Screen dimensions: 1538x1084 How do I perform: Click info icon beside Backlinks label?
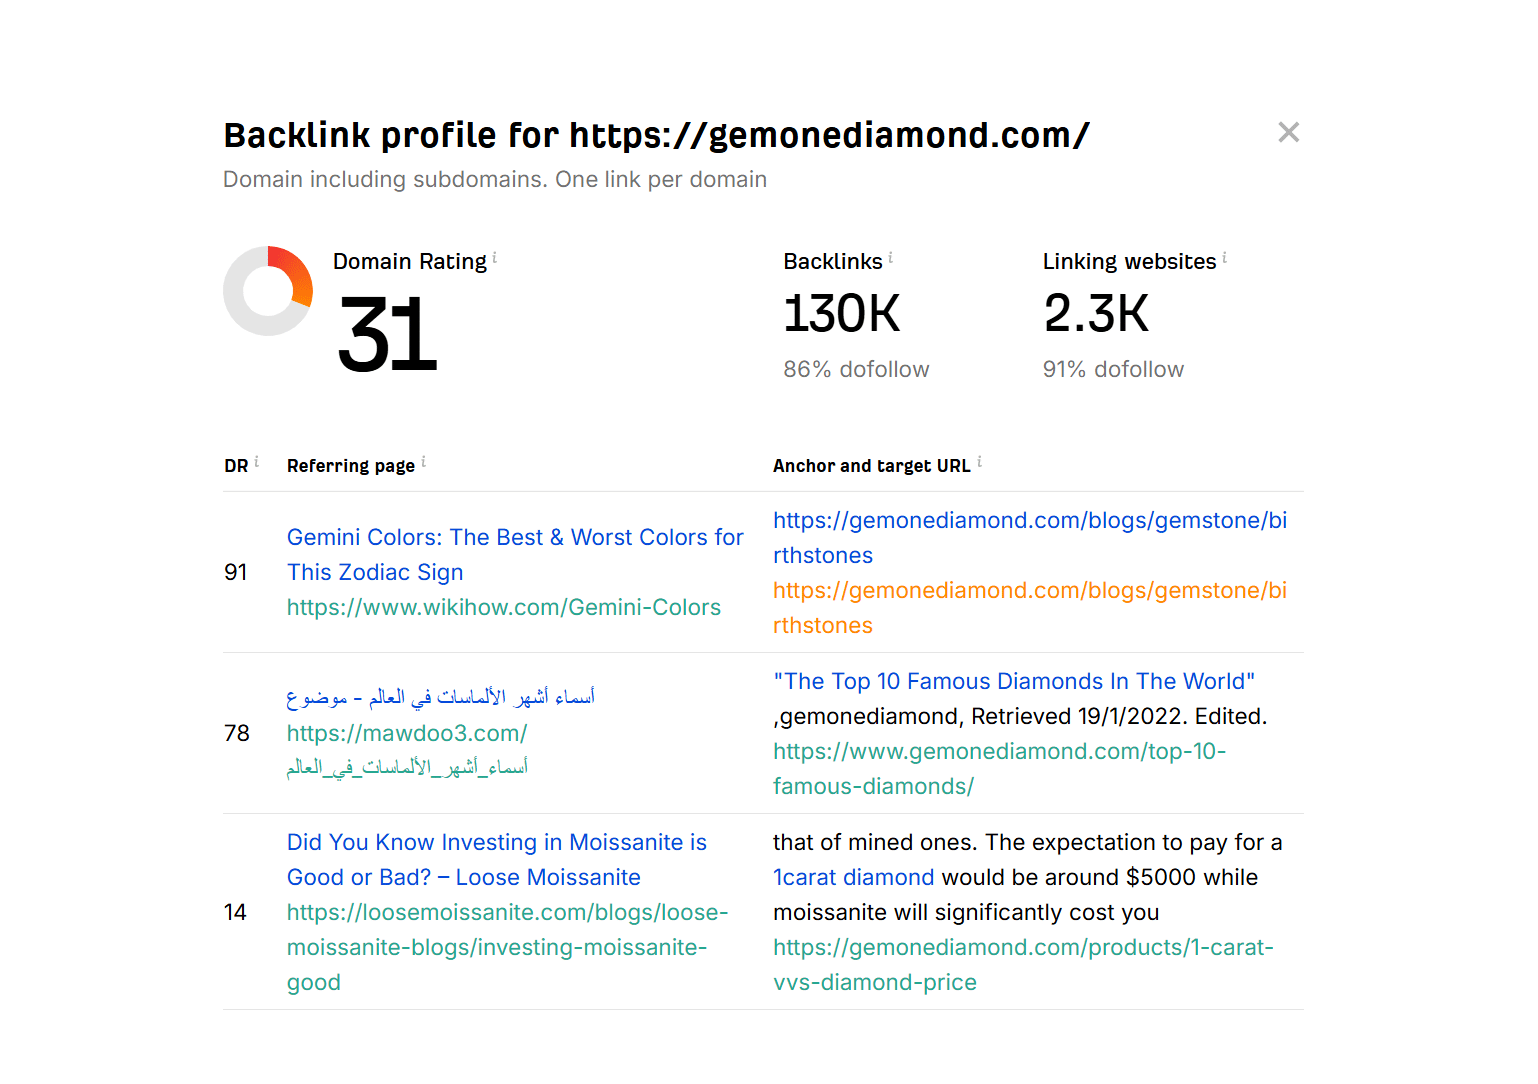(890, 258)
